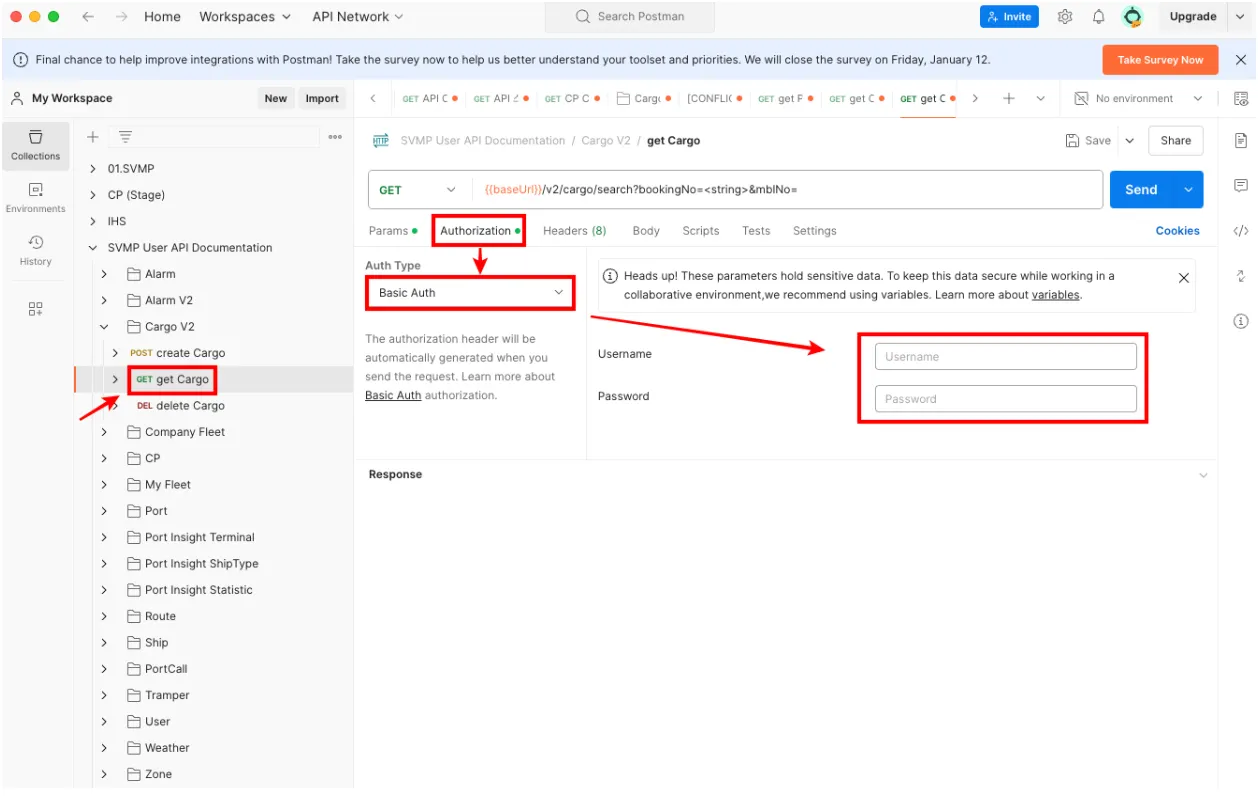Go back with the left arrow icon
The width and height of the screenshot is (1258, 796).
(88, 17)
